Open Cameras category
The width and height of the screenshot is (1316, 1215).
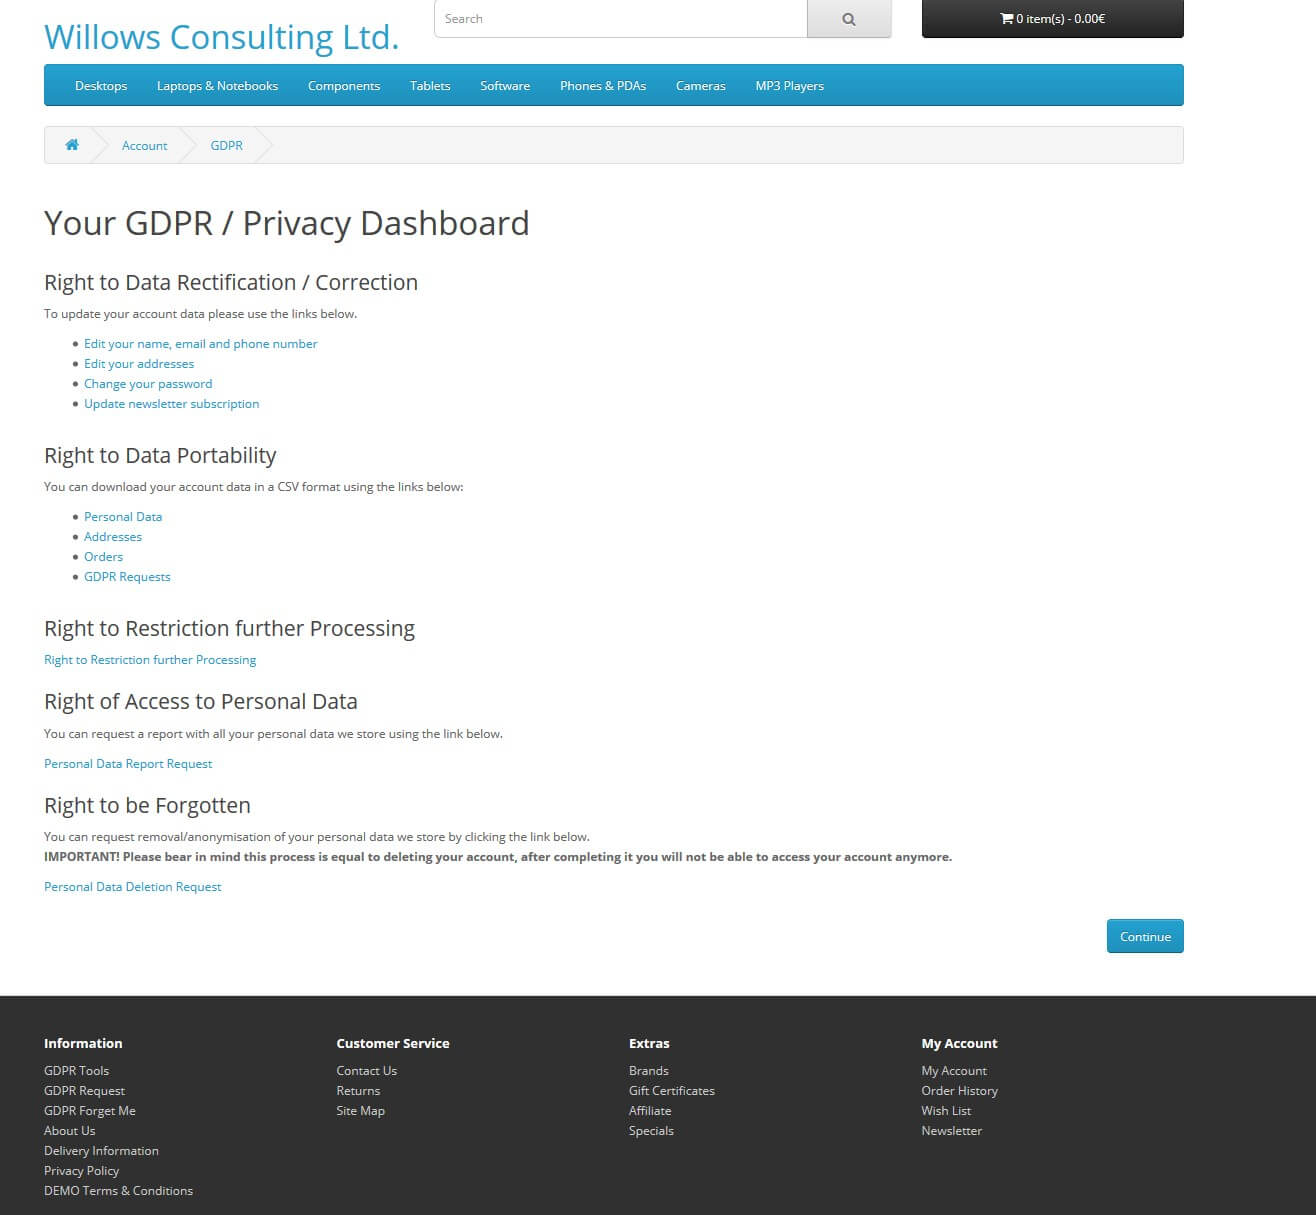pos(700,86)
